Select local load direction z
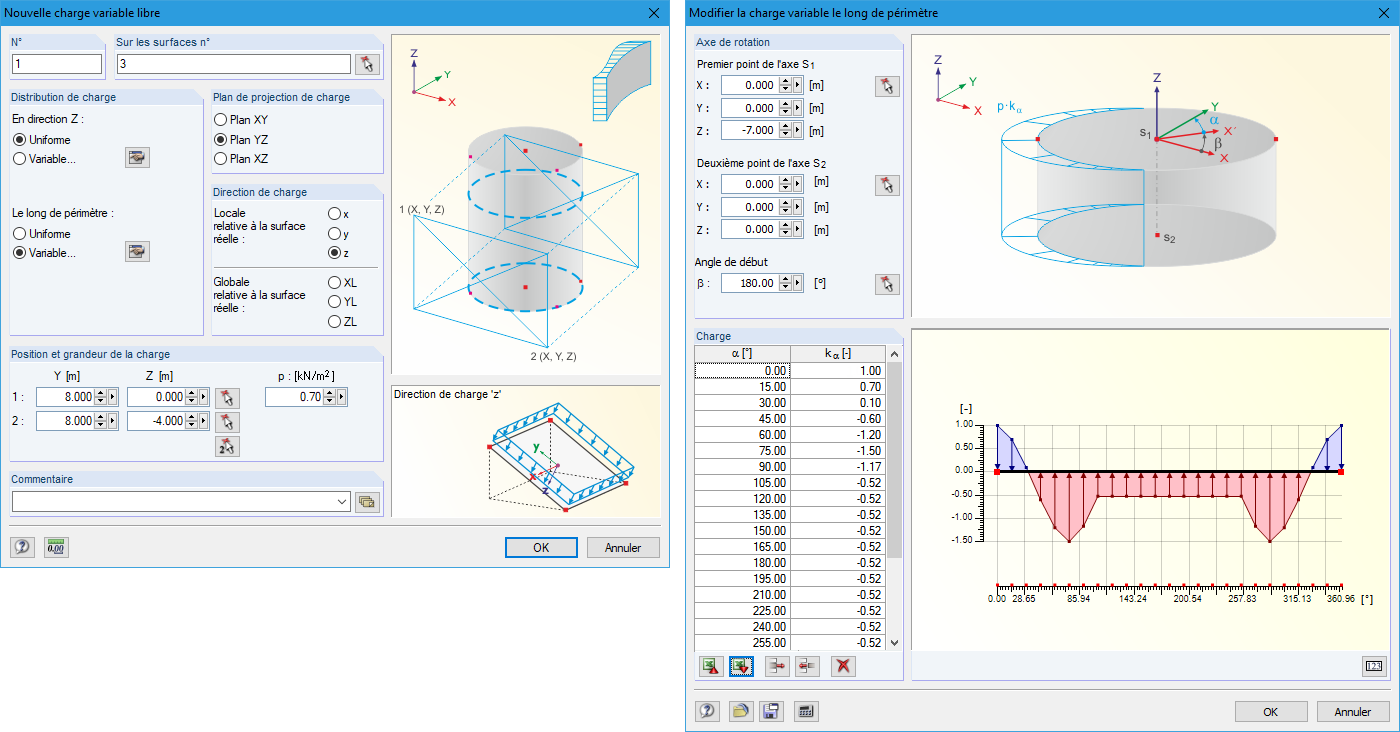Viewport: 1400px width, 732px height. [x=339, y=253]
